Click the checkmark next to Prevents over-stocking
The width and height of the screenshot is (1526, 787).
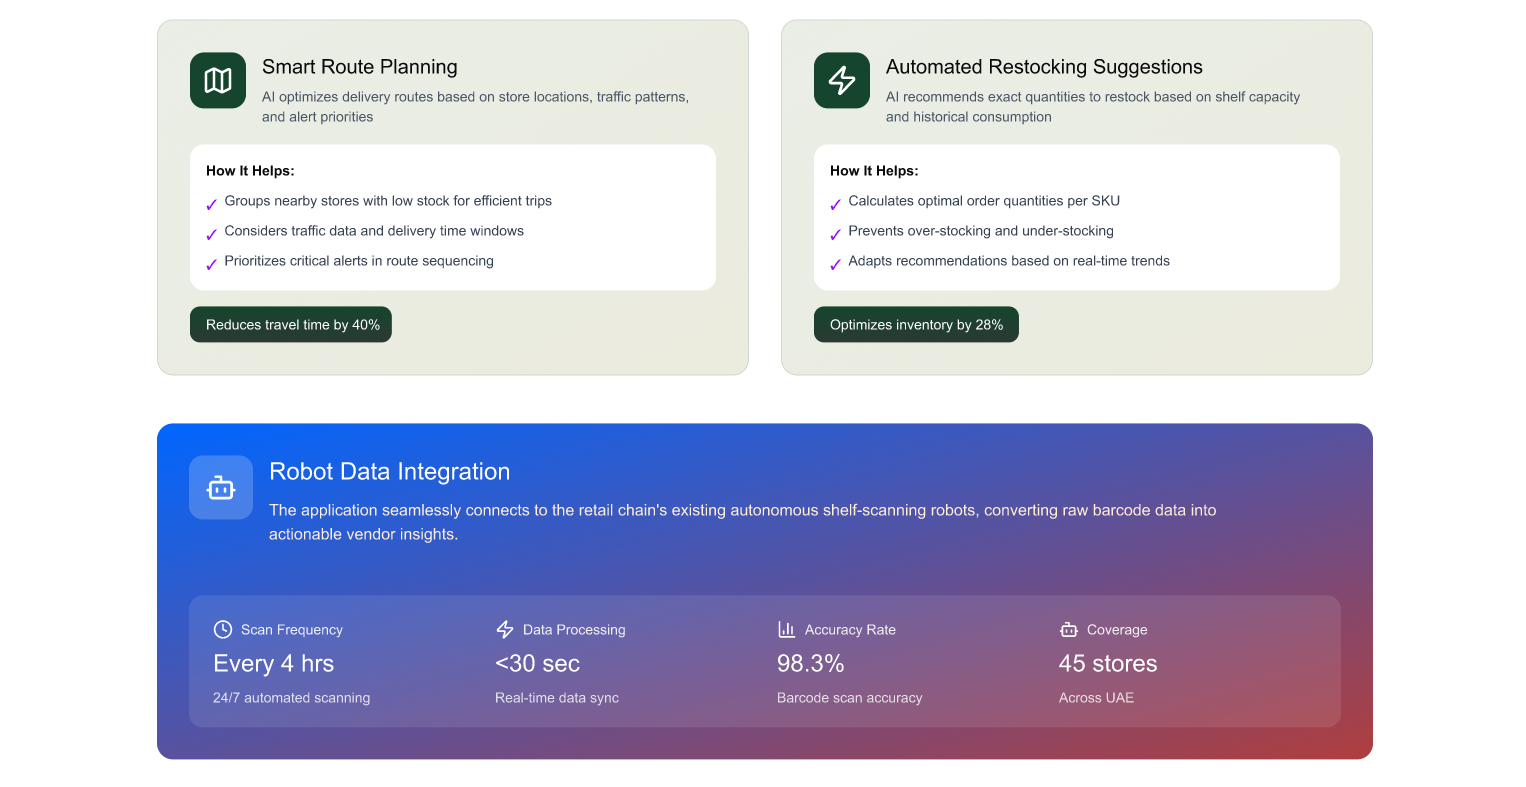835,235
